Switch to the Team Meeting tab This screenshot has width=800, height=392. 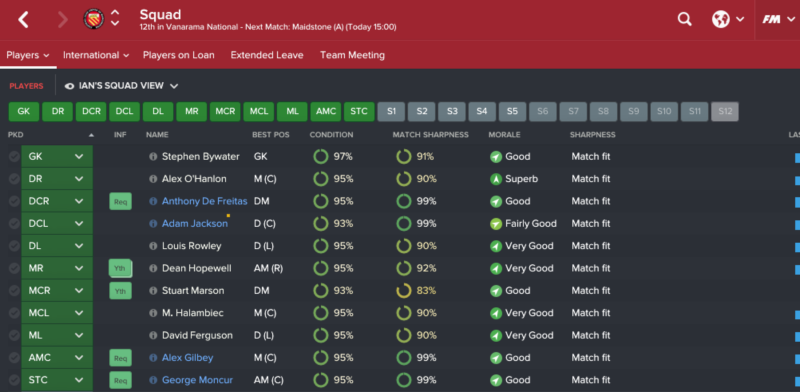point(352,55)
